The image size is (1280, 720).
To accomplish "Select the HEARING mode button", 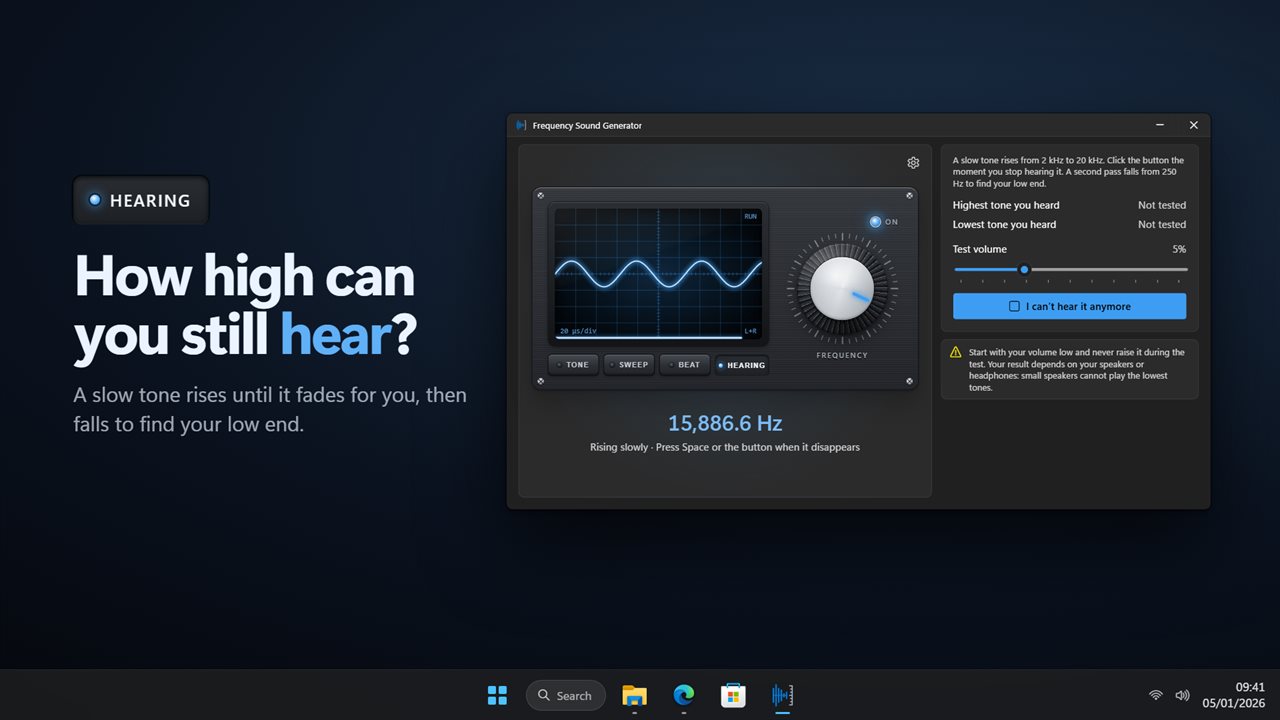I will [742, 365].
